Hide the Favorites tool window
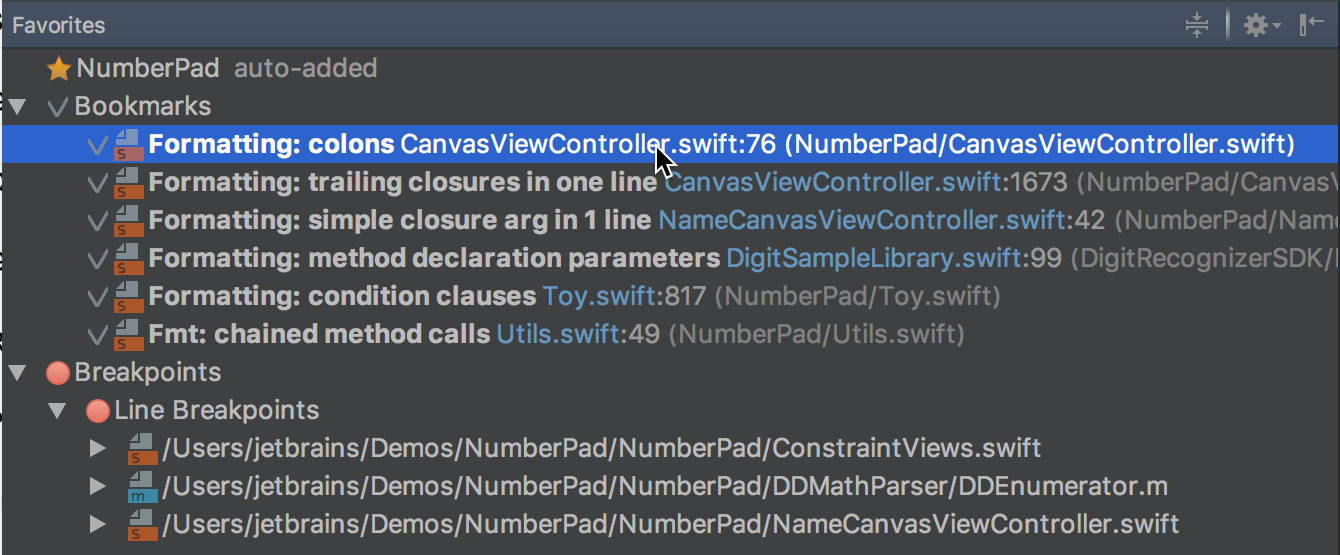This screenshot has height=555, width=1340. point(1311,26)
